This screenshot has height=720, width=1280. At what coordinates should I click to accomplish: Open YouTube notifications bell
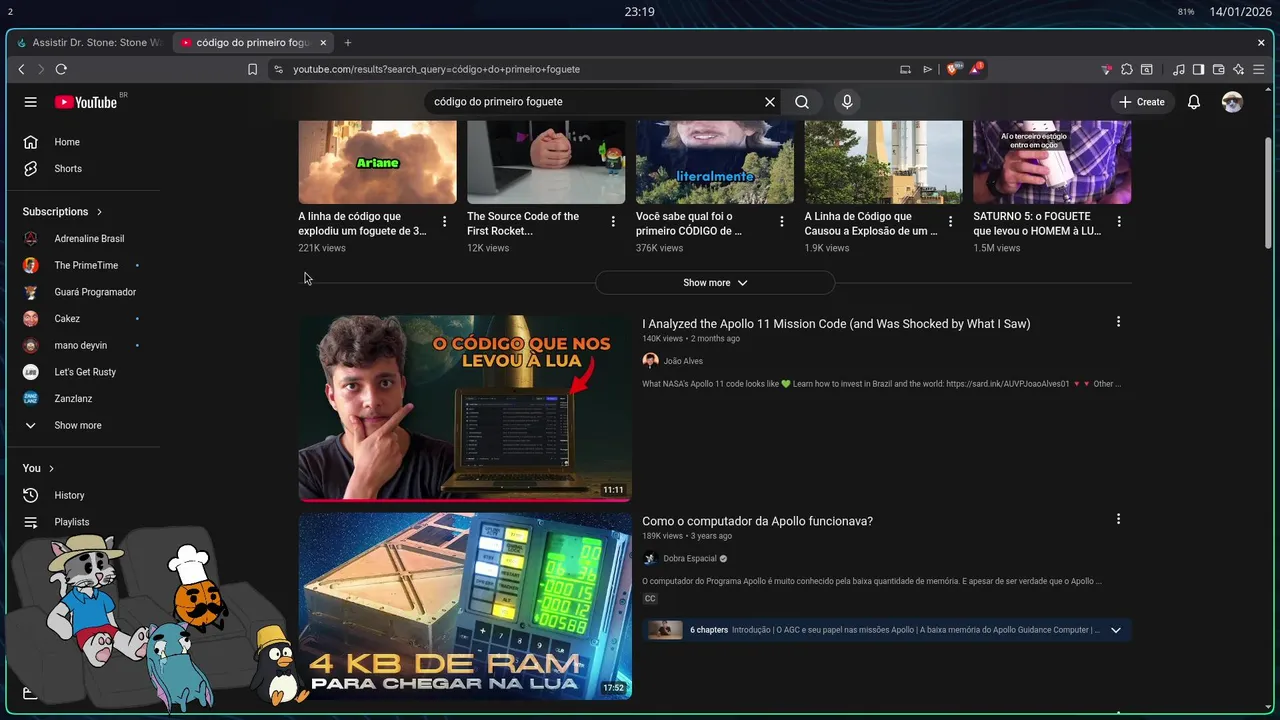point(1194,102)
